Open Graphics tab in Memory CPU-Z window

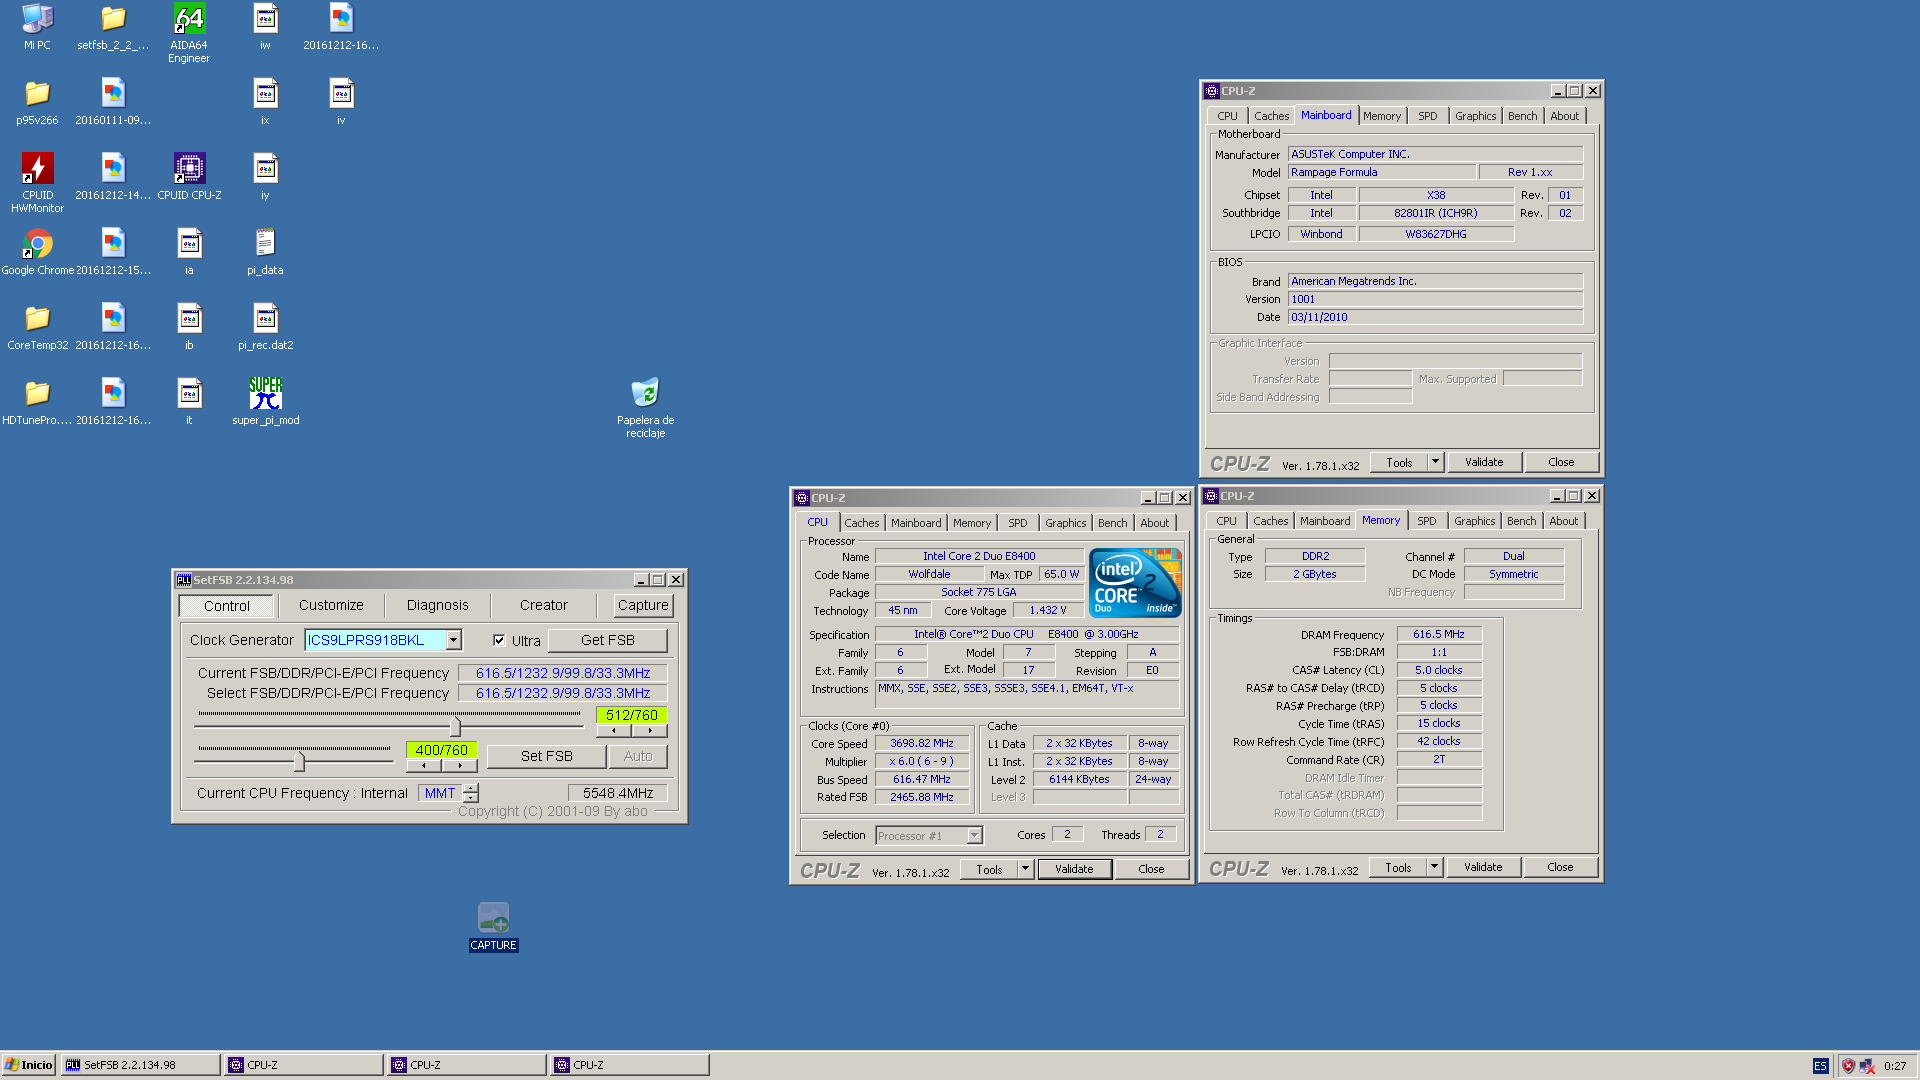(1474, 521)
